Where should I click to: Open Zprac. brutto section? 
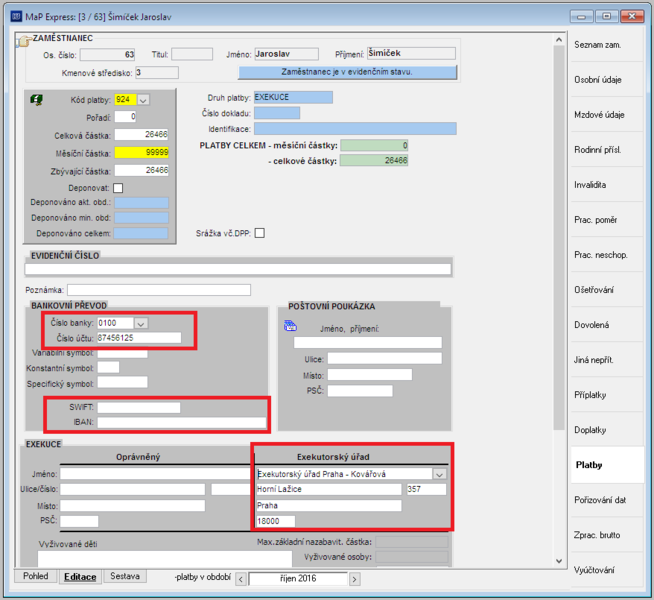point(606,535)
